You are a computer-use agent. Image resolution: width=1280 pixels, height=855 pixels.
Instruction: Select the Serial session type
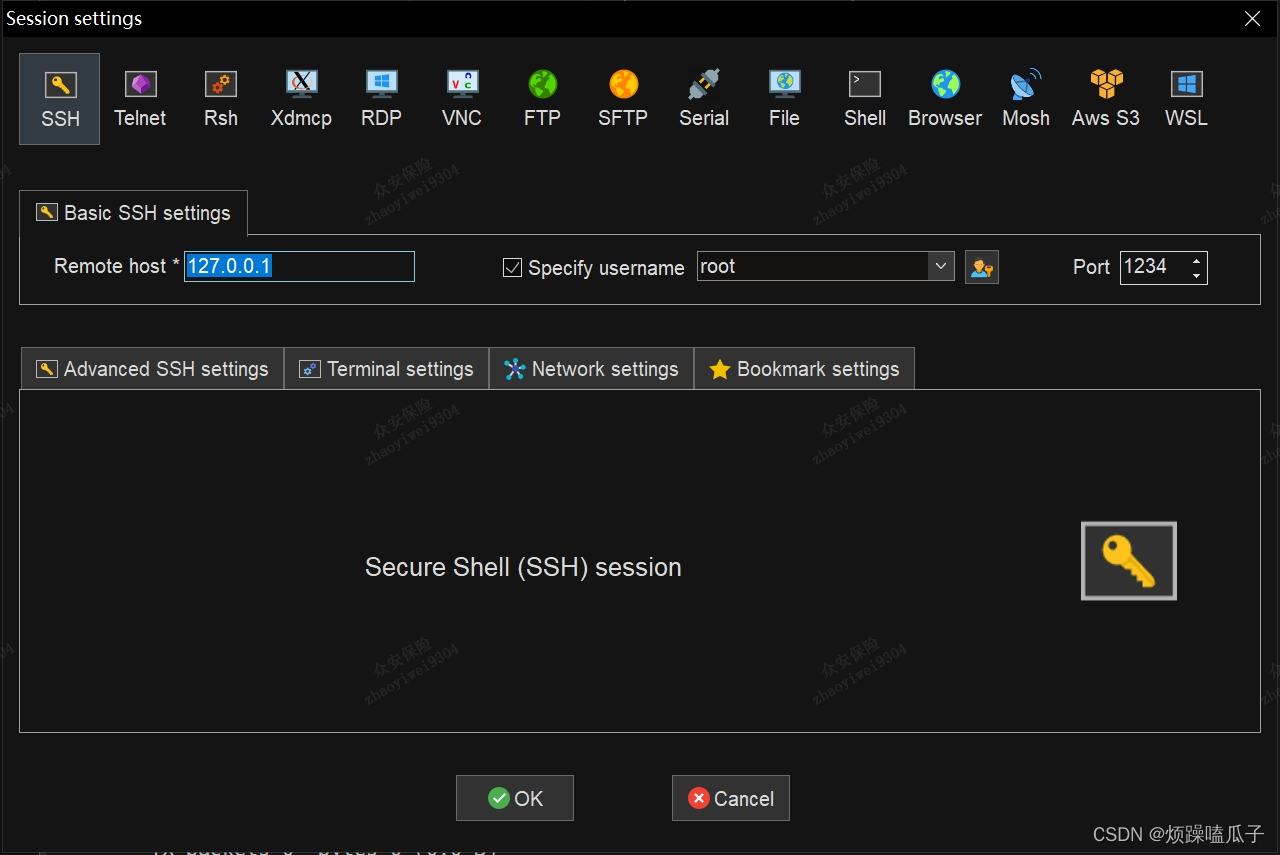pos(703,98)
